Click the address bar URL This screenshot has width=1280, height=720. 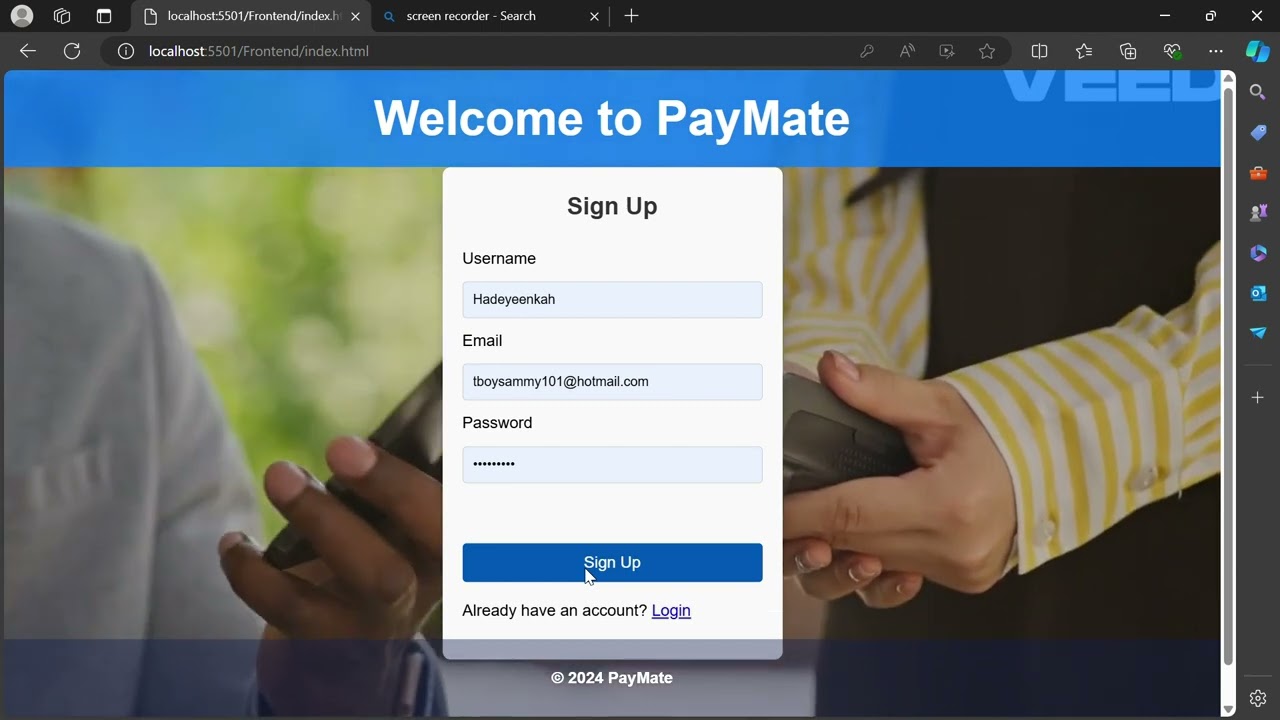259,51
